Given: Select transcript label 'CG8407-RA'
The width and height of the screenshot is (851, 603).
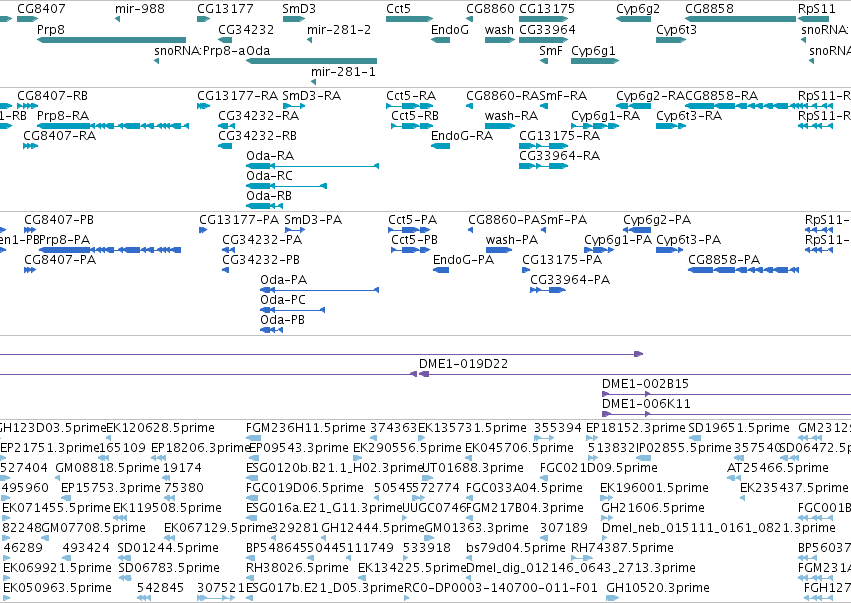Looking at the screenshot, I should tap(60, 136).
